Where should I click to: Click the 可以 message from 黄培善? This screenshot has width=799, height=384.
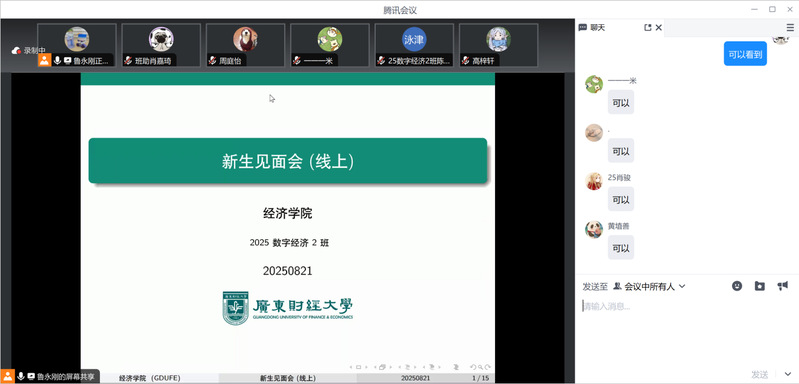click(x=621, y=248)
